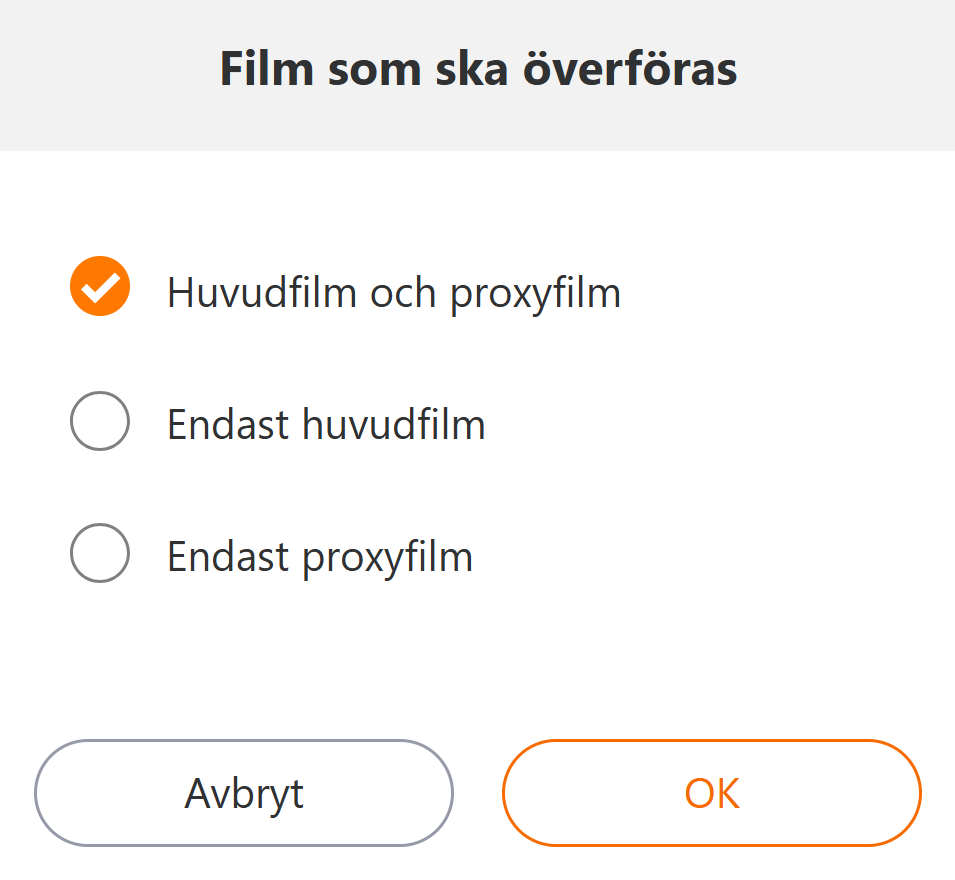
Task: Cancel the movie transfer dialog
Action: coord(244,793)
